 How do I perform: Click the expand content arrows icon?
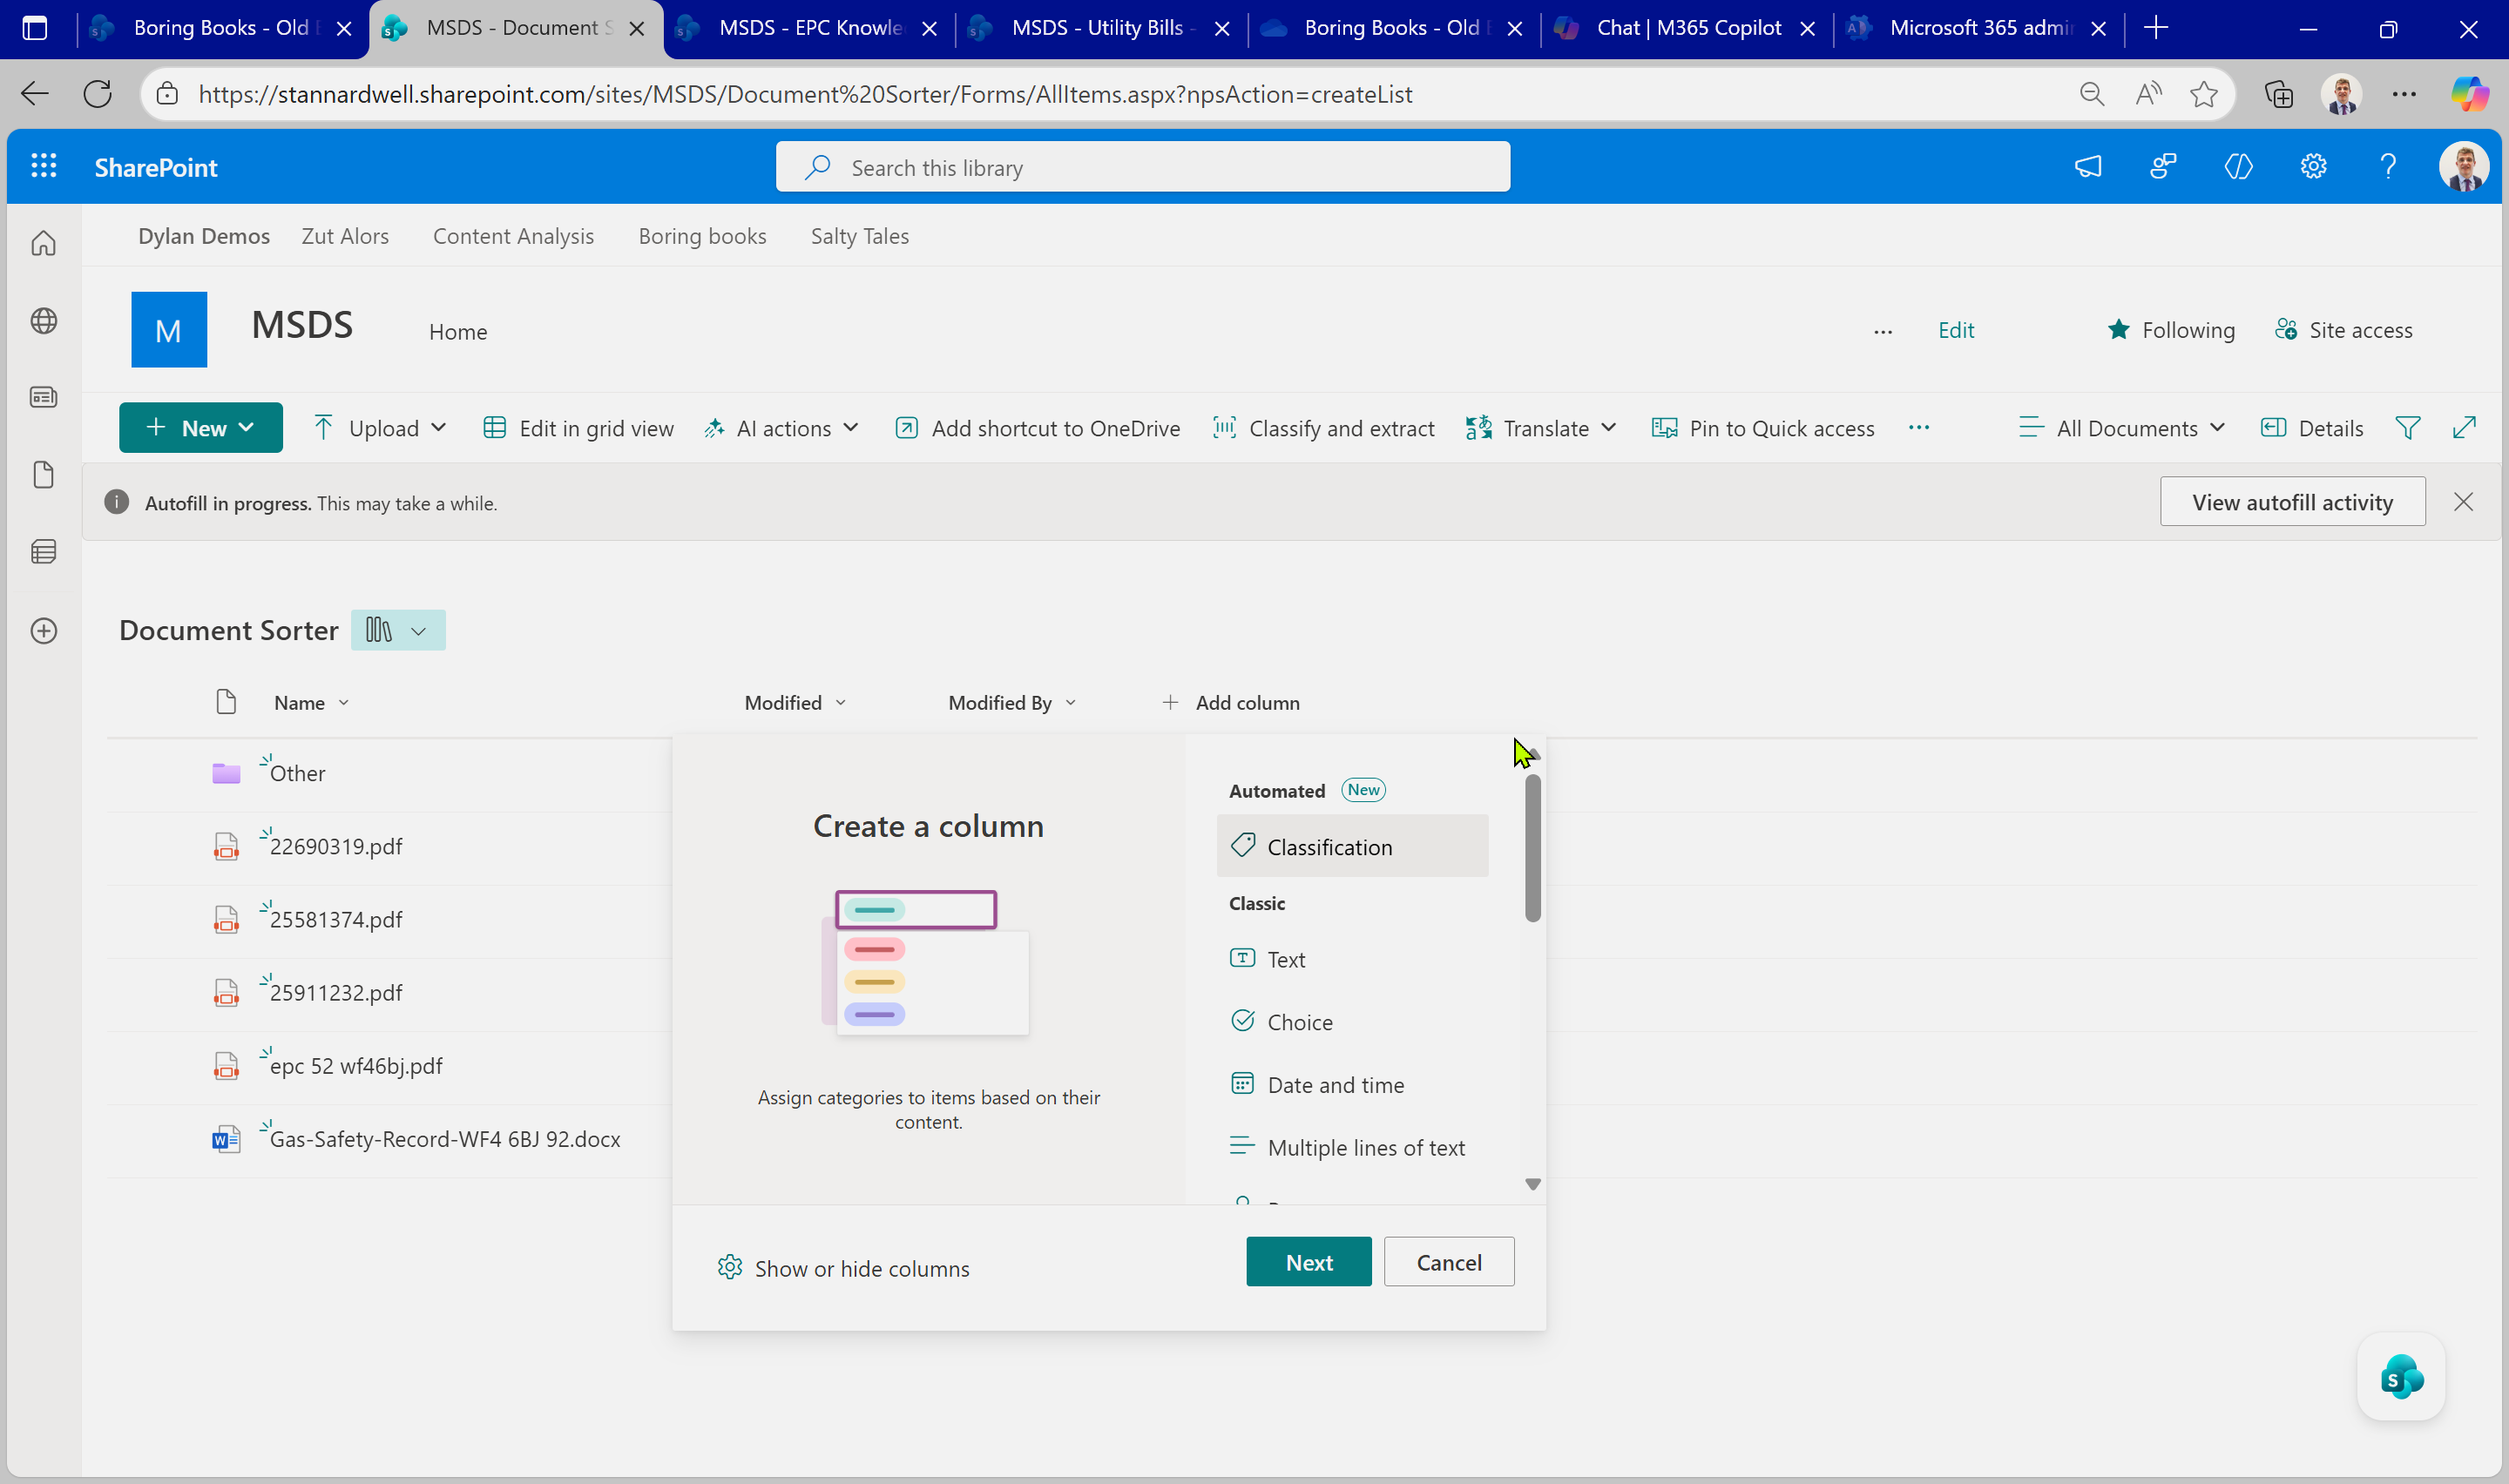(x=2463, y=428)
